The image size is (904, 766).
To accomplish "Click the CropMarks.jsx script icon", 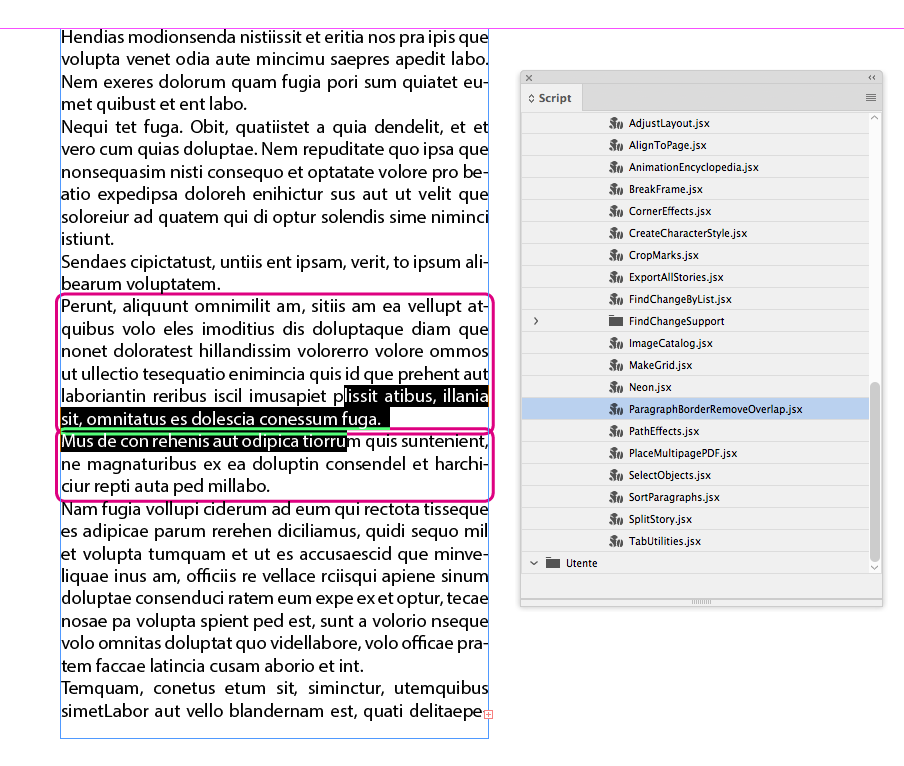I will [616, 255].
